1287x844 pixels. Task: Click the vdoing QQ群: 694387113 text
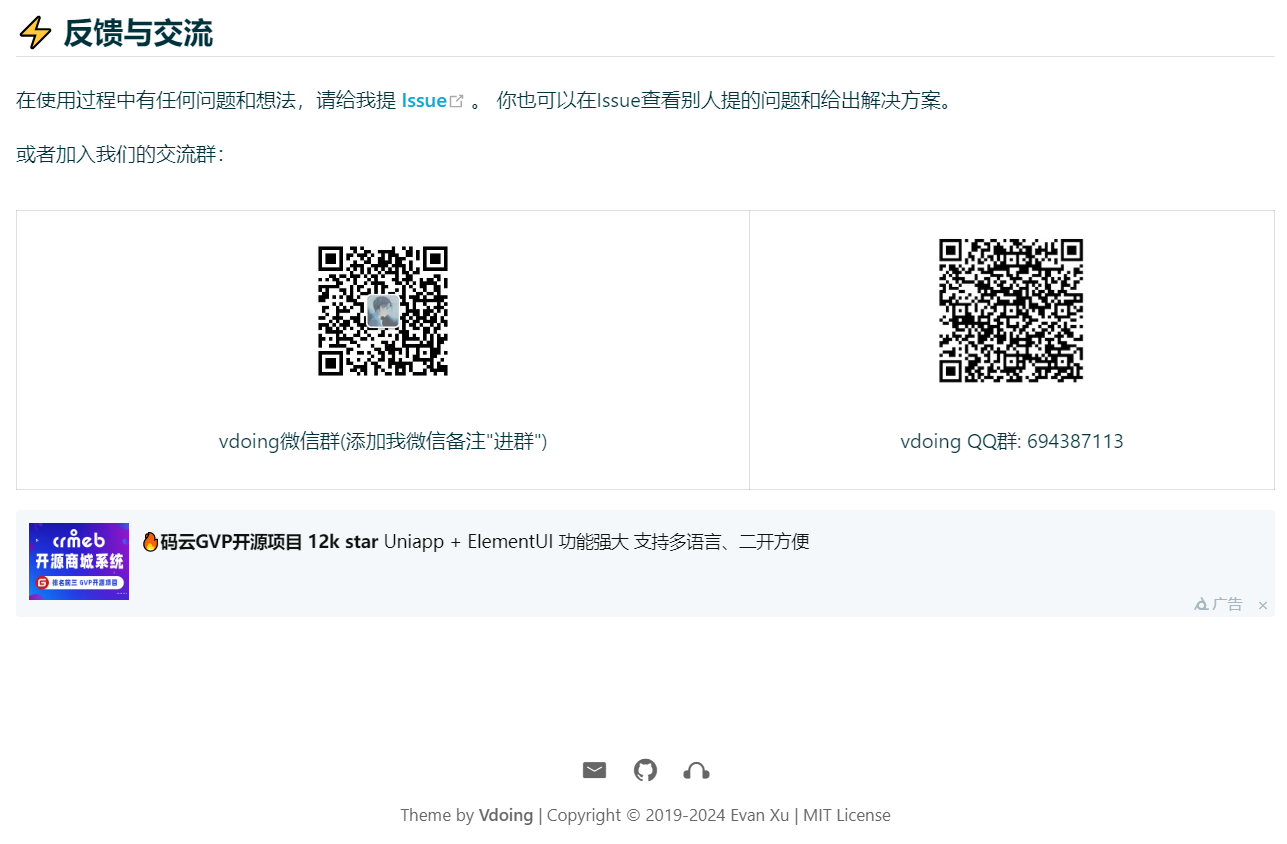pos(1012,441)
